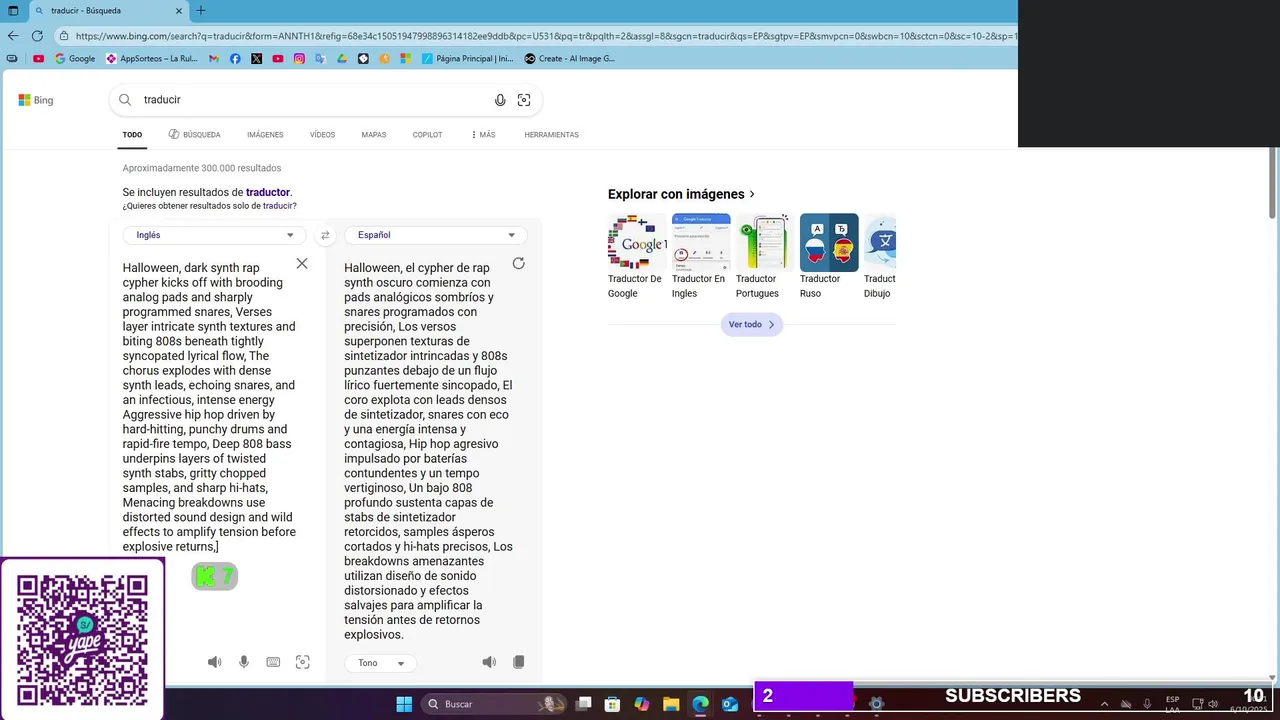Open the Instagram bookmark
Screen dimensions: 1280x720
click(299, 59)
